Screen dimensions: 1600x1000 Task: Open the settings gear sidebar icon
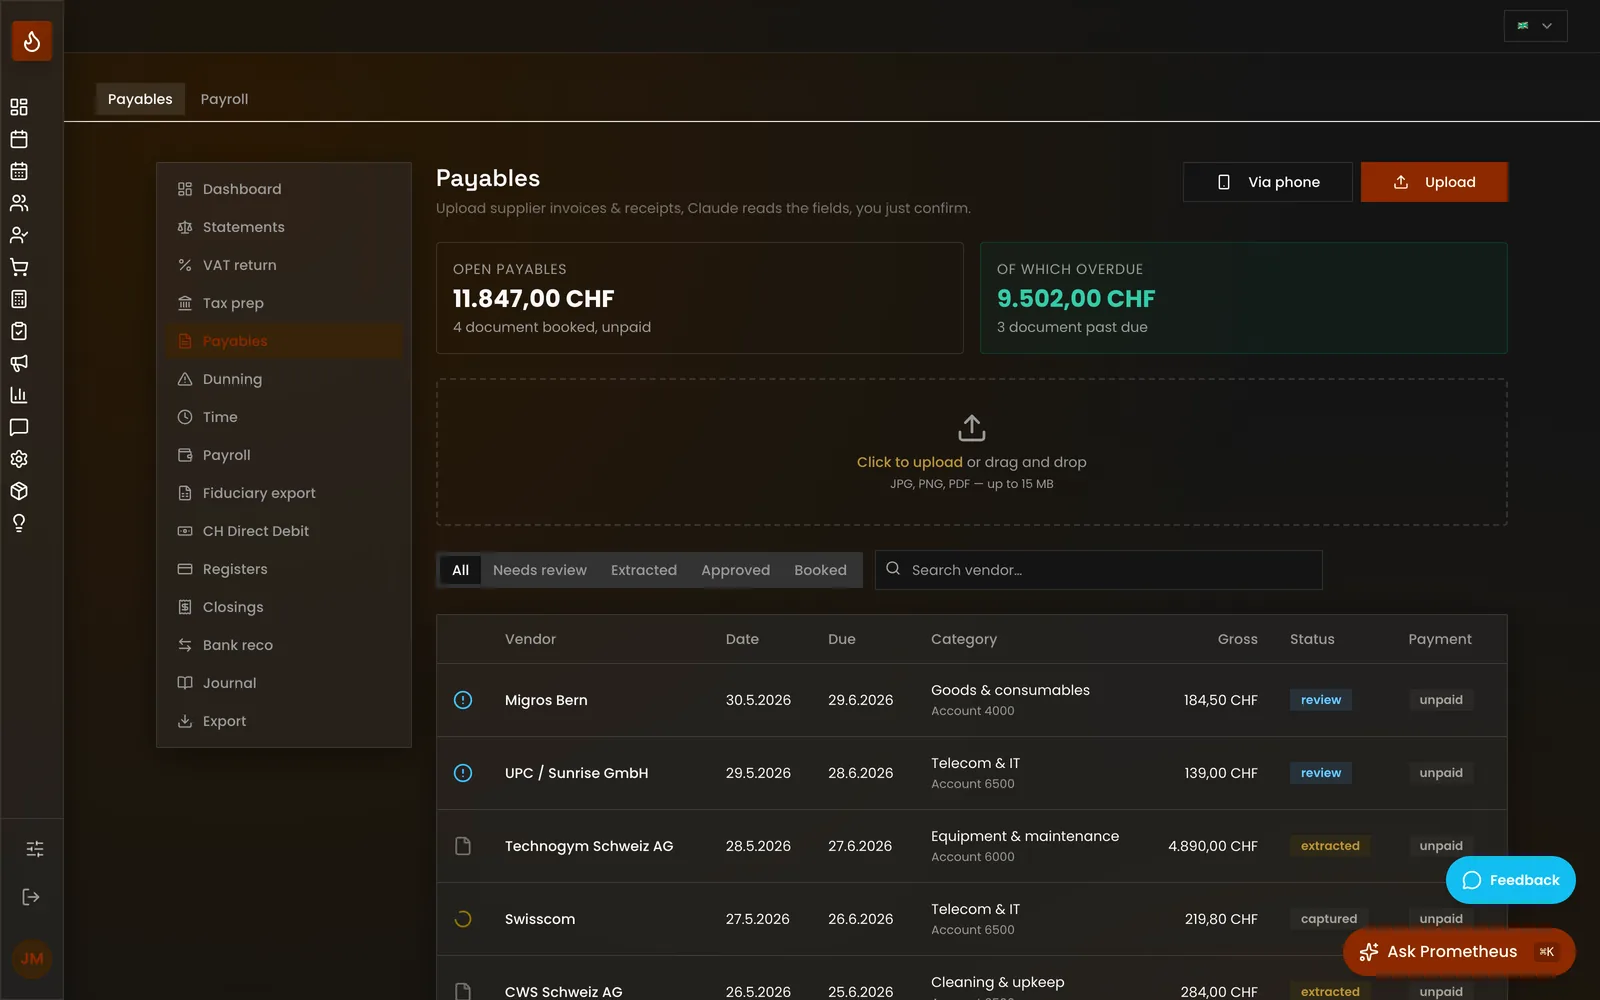pos(19,459)
